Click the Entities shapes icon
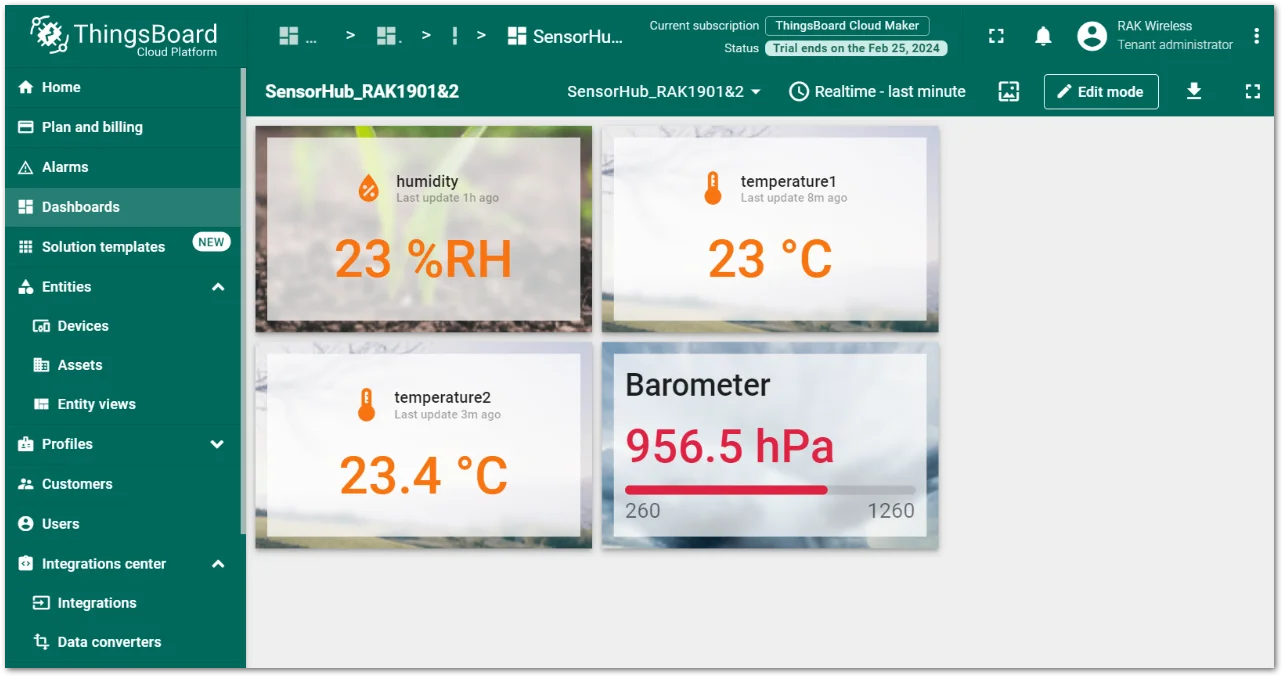 (26, 287)
